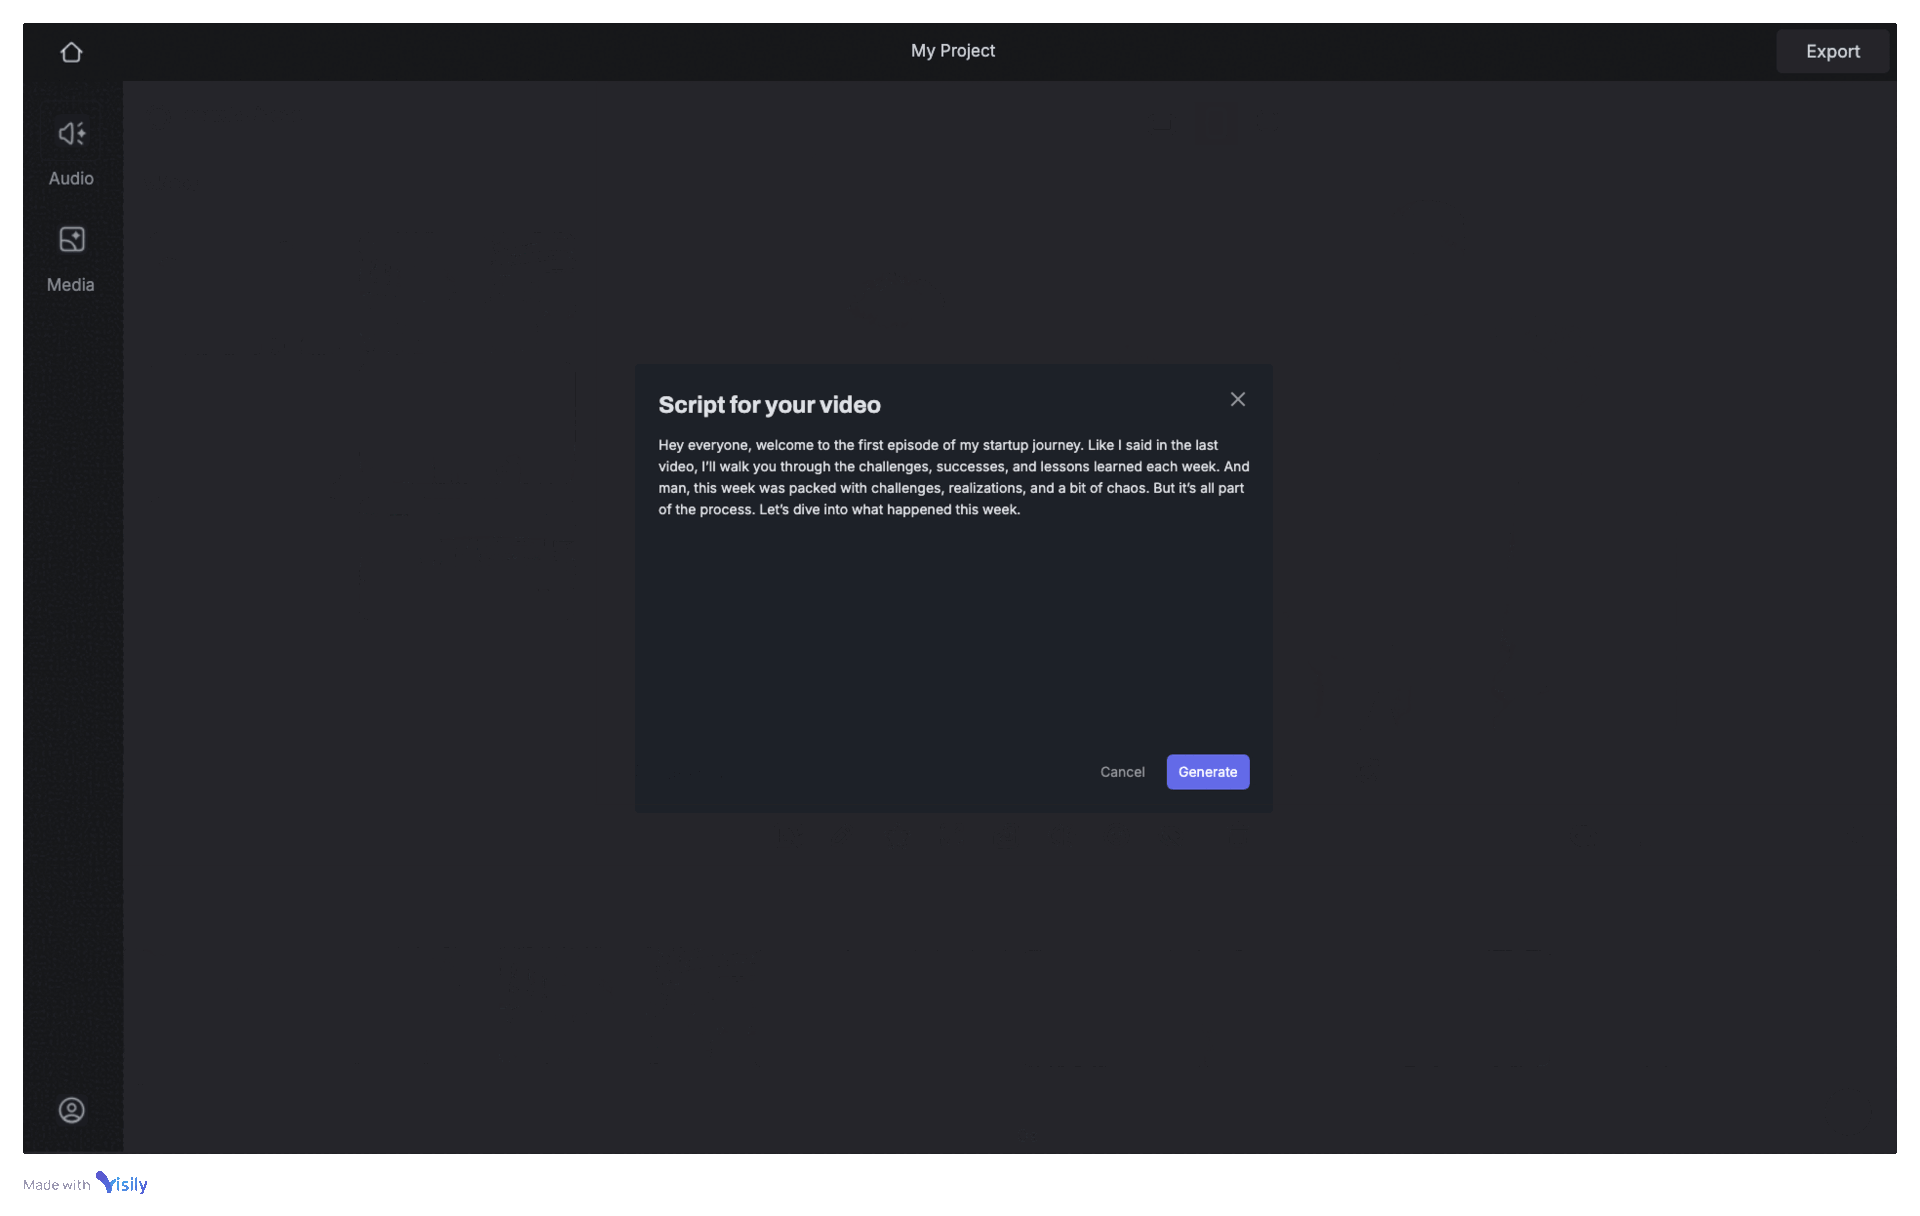The image size is (1920, 1216).
Task: Click empty sidebar area below Media
Action: pos(71,650)
